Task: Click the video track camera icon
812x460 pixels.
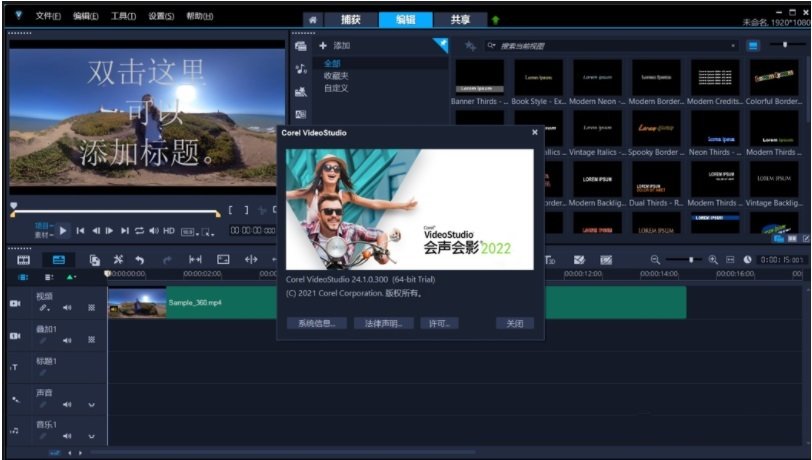Action: click(x=16, y=303)
